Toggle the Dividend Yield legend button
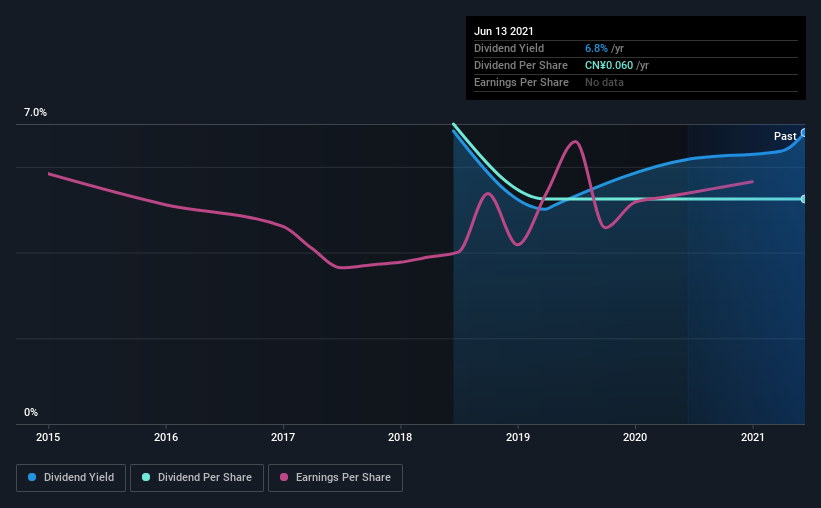This screenshot has width=821, height=508. point(71,478)
